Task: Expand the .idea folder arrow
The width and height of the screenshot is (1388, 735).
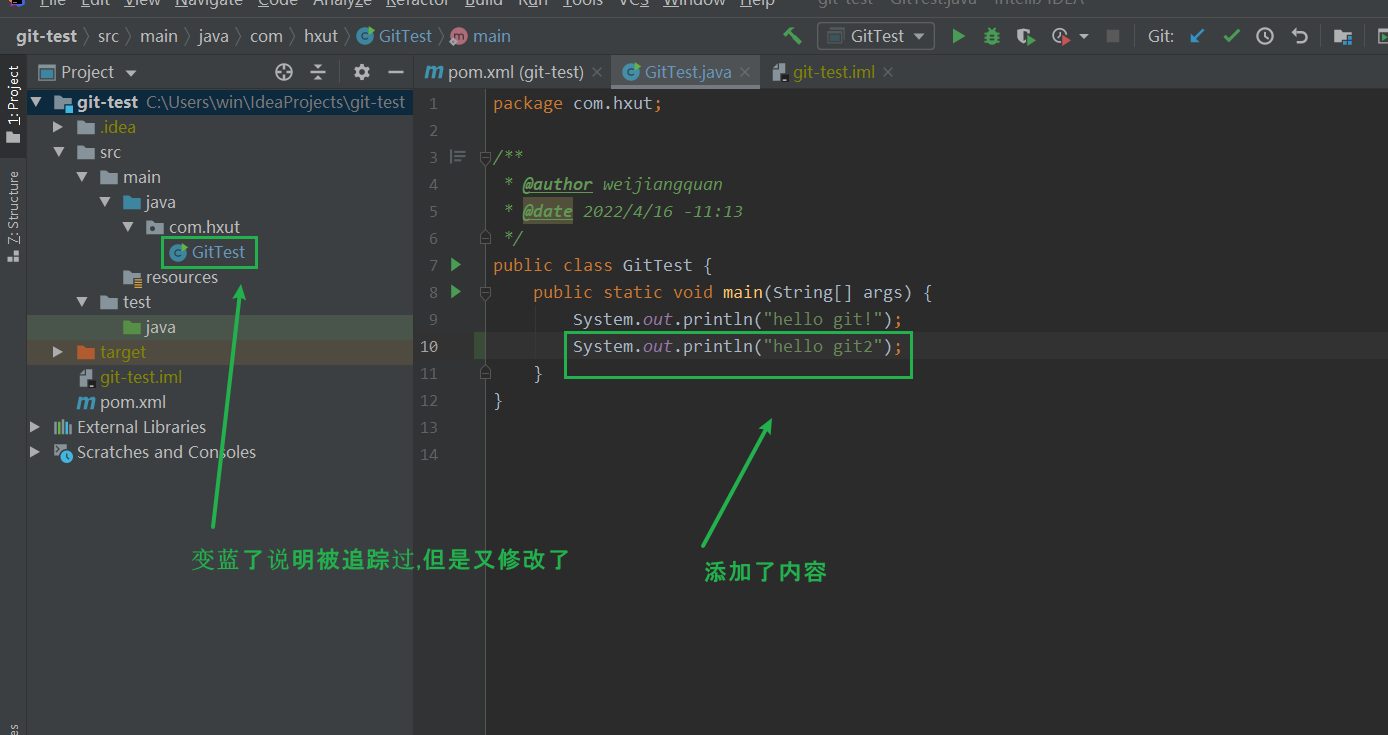Action: click(x=58, y=127)
